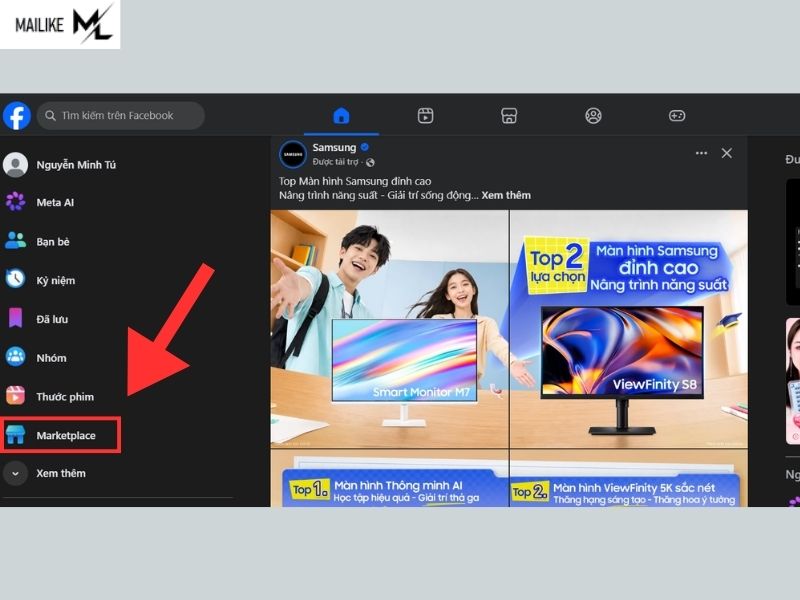Open the Thước phim reels icon in sidebar
The height and width of the screenshot is (600, 800).
click(15, 396)
